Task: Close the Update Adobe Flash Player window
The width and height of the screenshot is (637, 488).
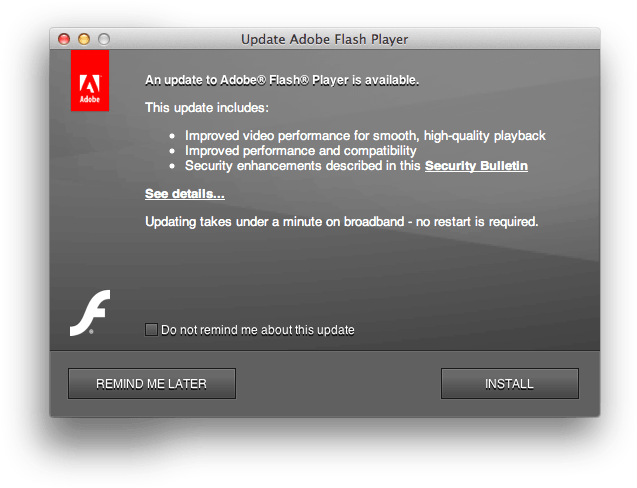Action: coord(64,39)
